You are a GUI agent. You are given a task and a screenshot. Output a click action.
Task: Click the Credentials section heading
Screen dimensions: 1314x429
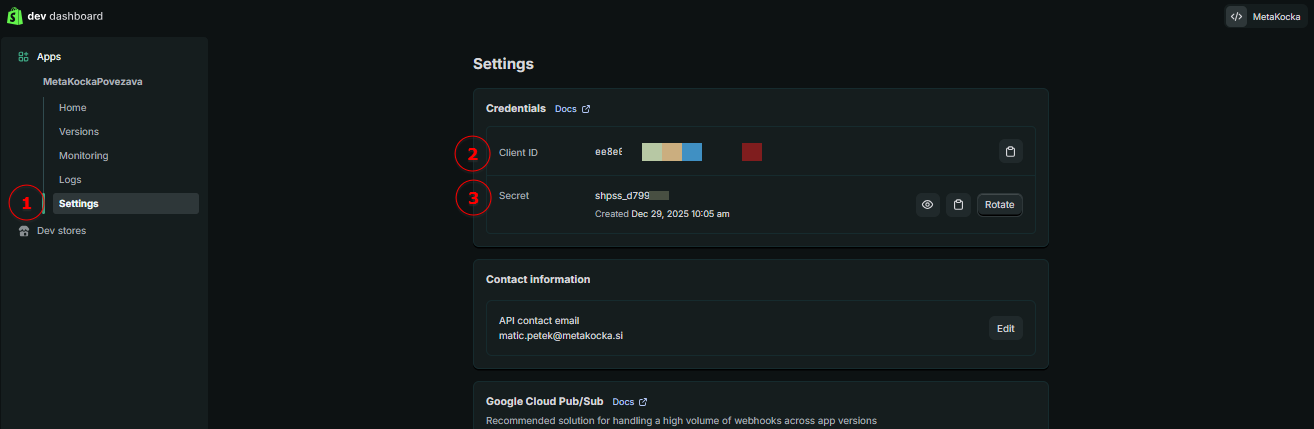coord(516,108)
